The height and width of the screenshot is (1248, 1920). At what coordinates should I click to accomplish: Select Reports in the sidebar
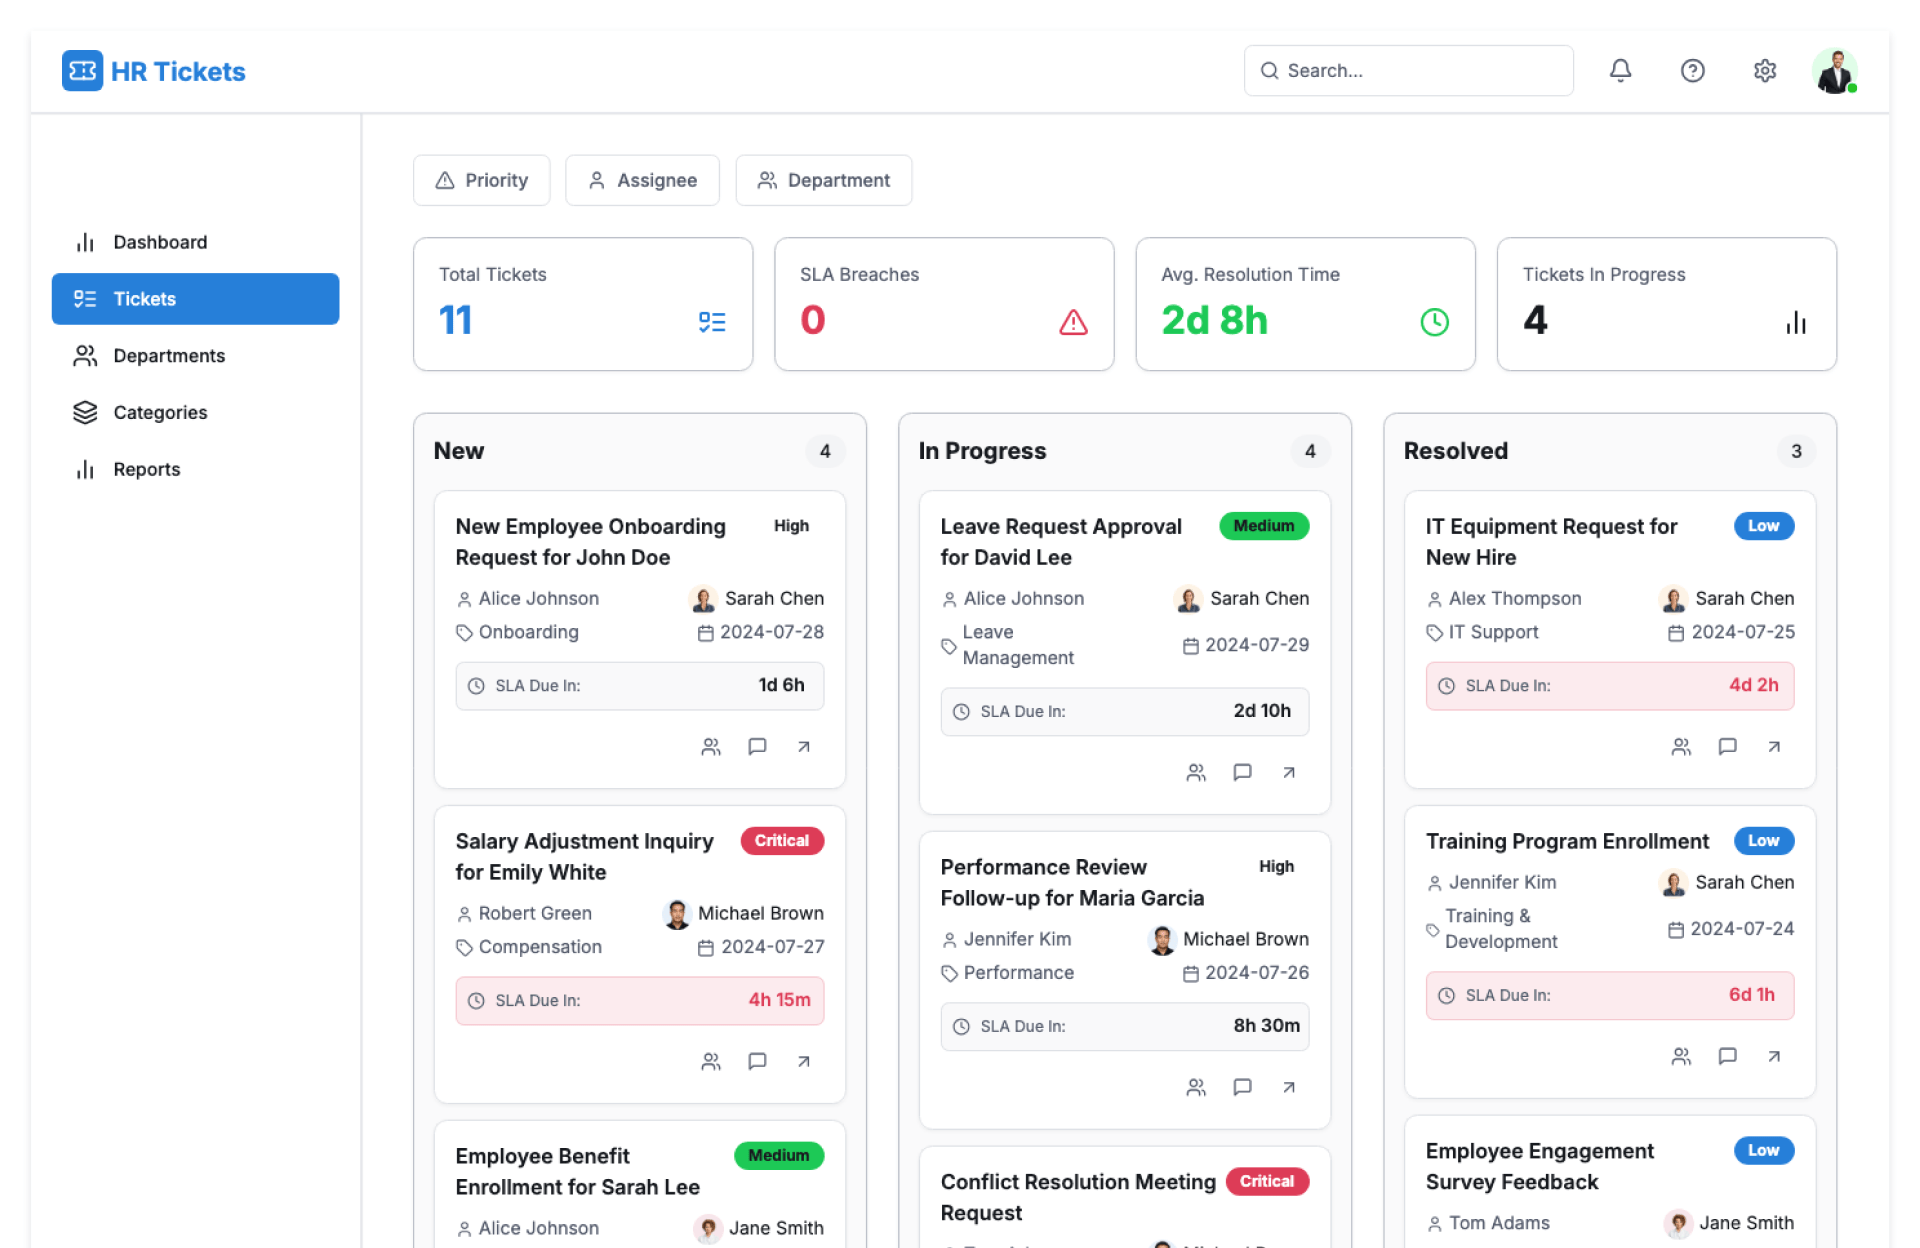(x=146, y=469)
